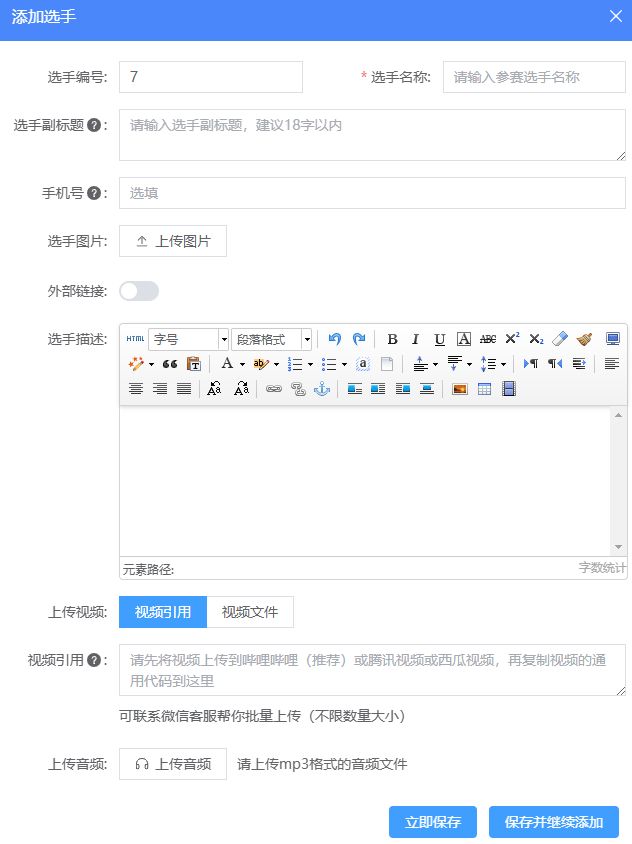Open unordered list style dropdown
The width and height of the screenshot is (632, 844).
pos(344,364)
